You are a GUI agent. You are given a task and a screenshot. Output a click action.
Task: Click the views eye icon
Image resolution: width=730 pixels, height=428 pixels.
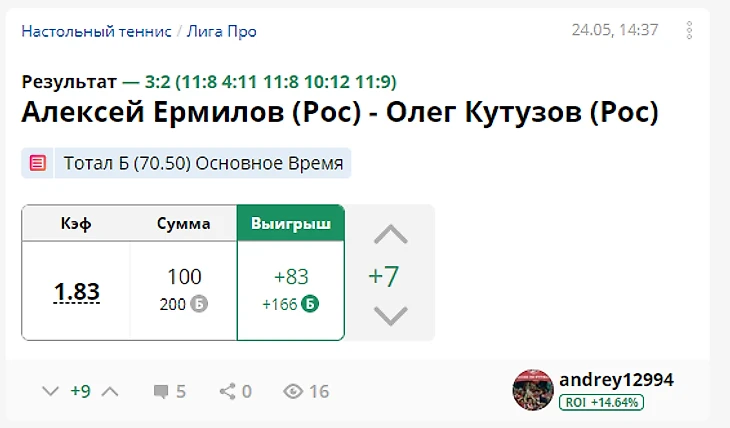(x=293, y=392)
